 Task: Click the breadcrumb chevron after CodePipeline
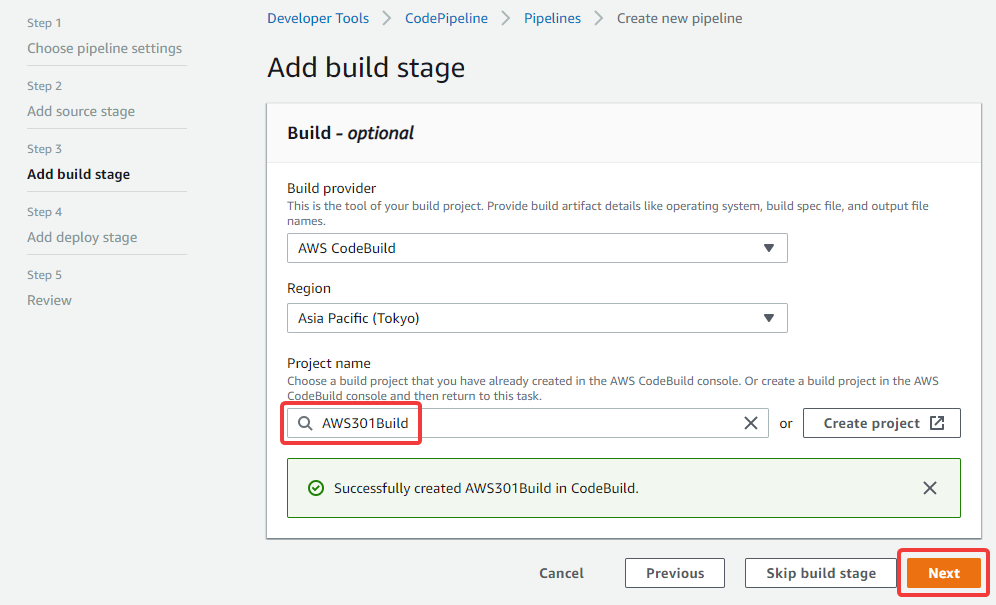tap(506, 18)
